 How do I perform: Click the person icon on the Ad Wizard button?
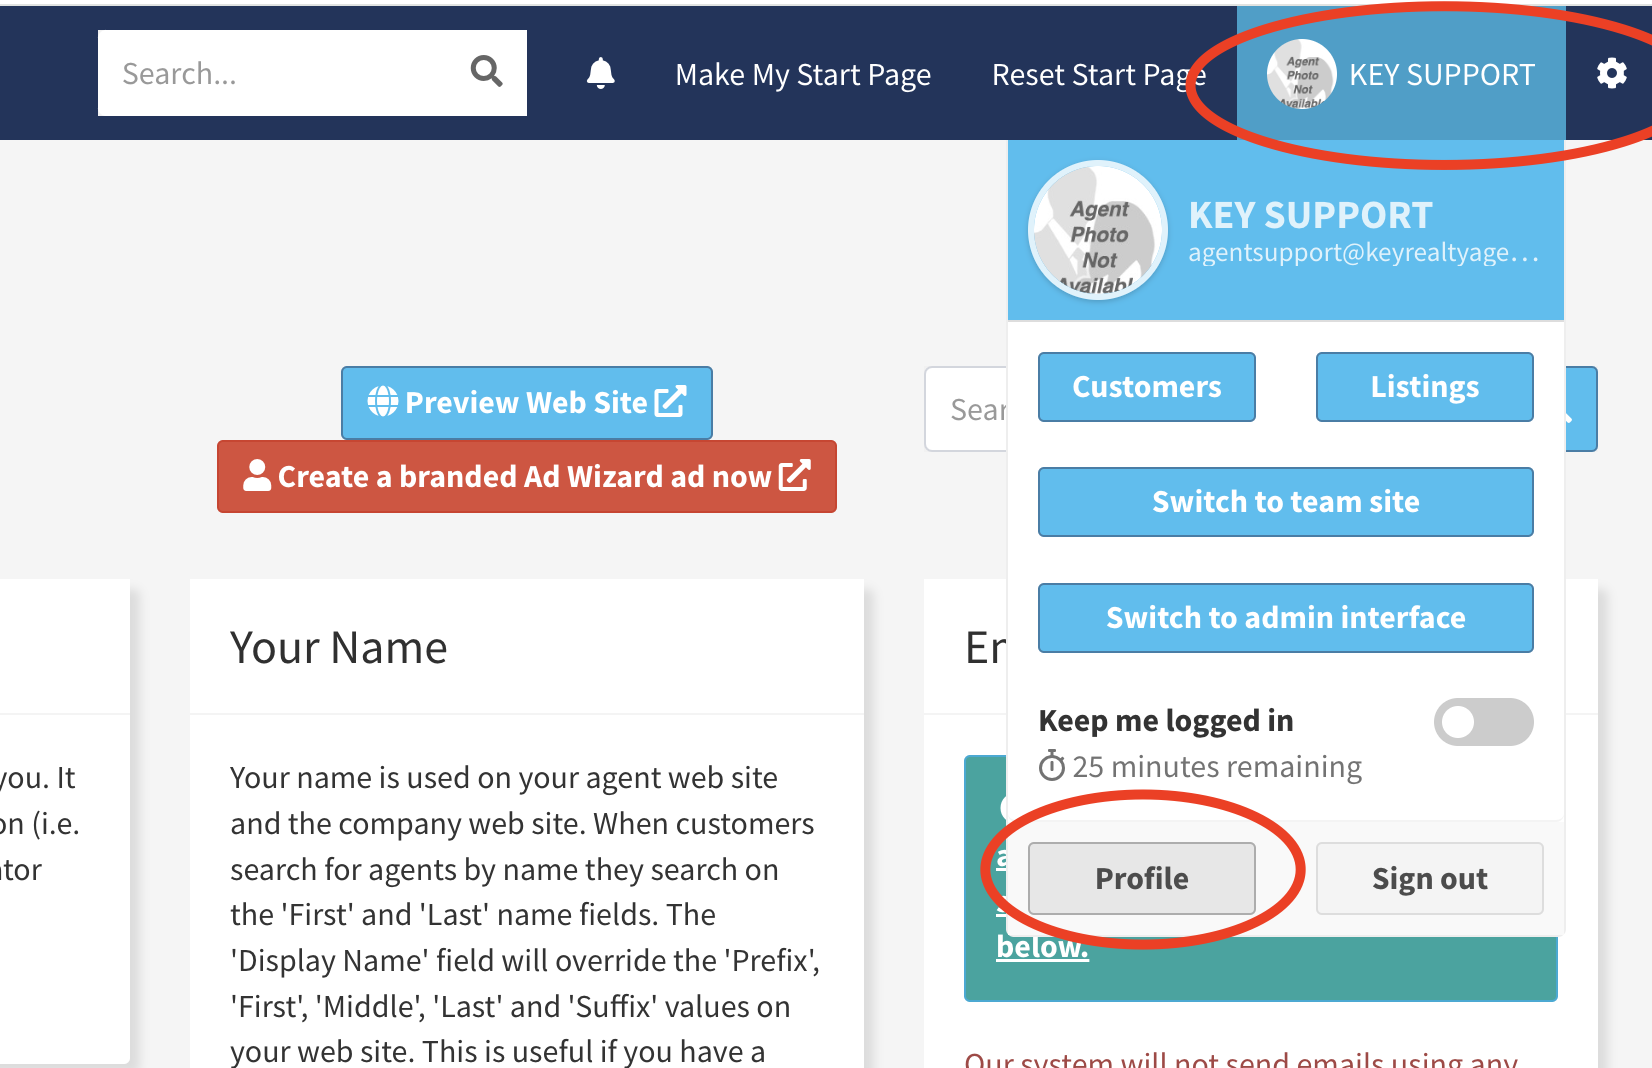[258, 476]
